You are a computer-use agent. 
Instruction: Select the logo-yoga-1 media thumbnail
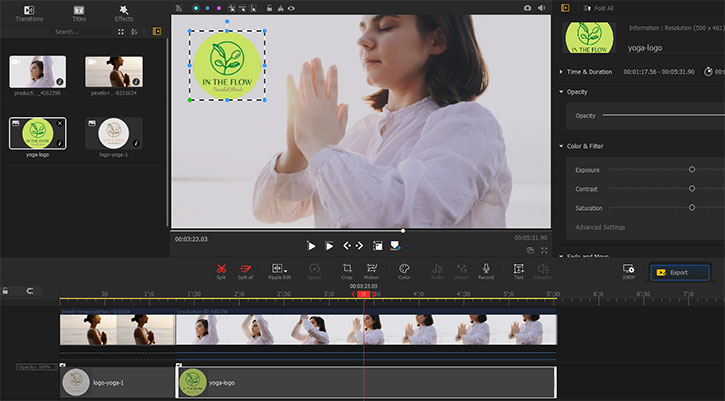click(x=113, y=134)
